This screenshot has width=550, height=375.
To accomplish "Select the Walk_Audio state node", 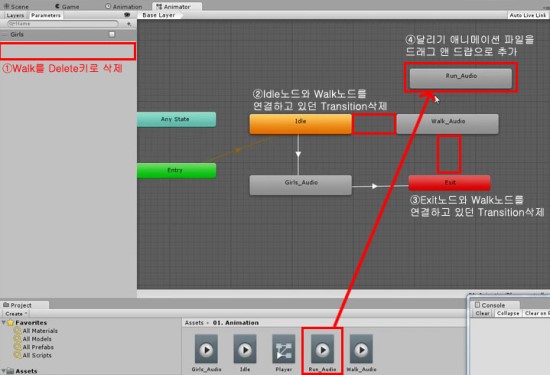I will [448, 123].
